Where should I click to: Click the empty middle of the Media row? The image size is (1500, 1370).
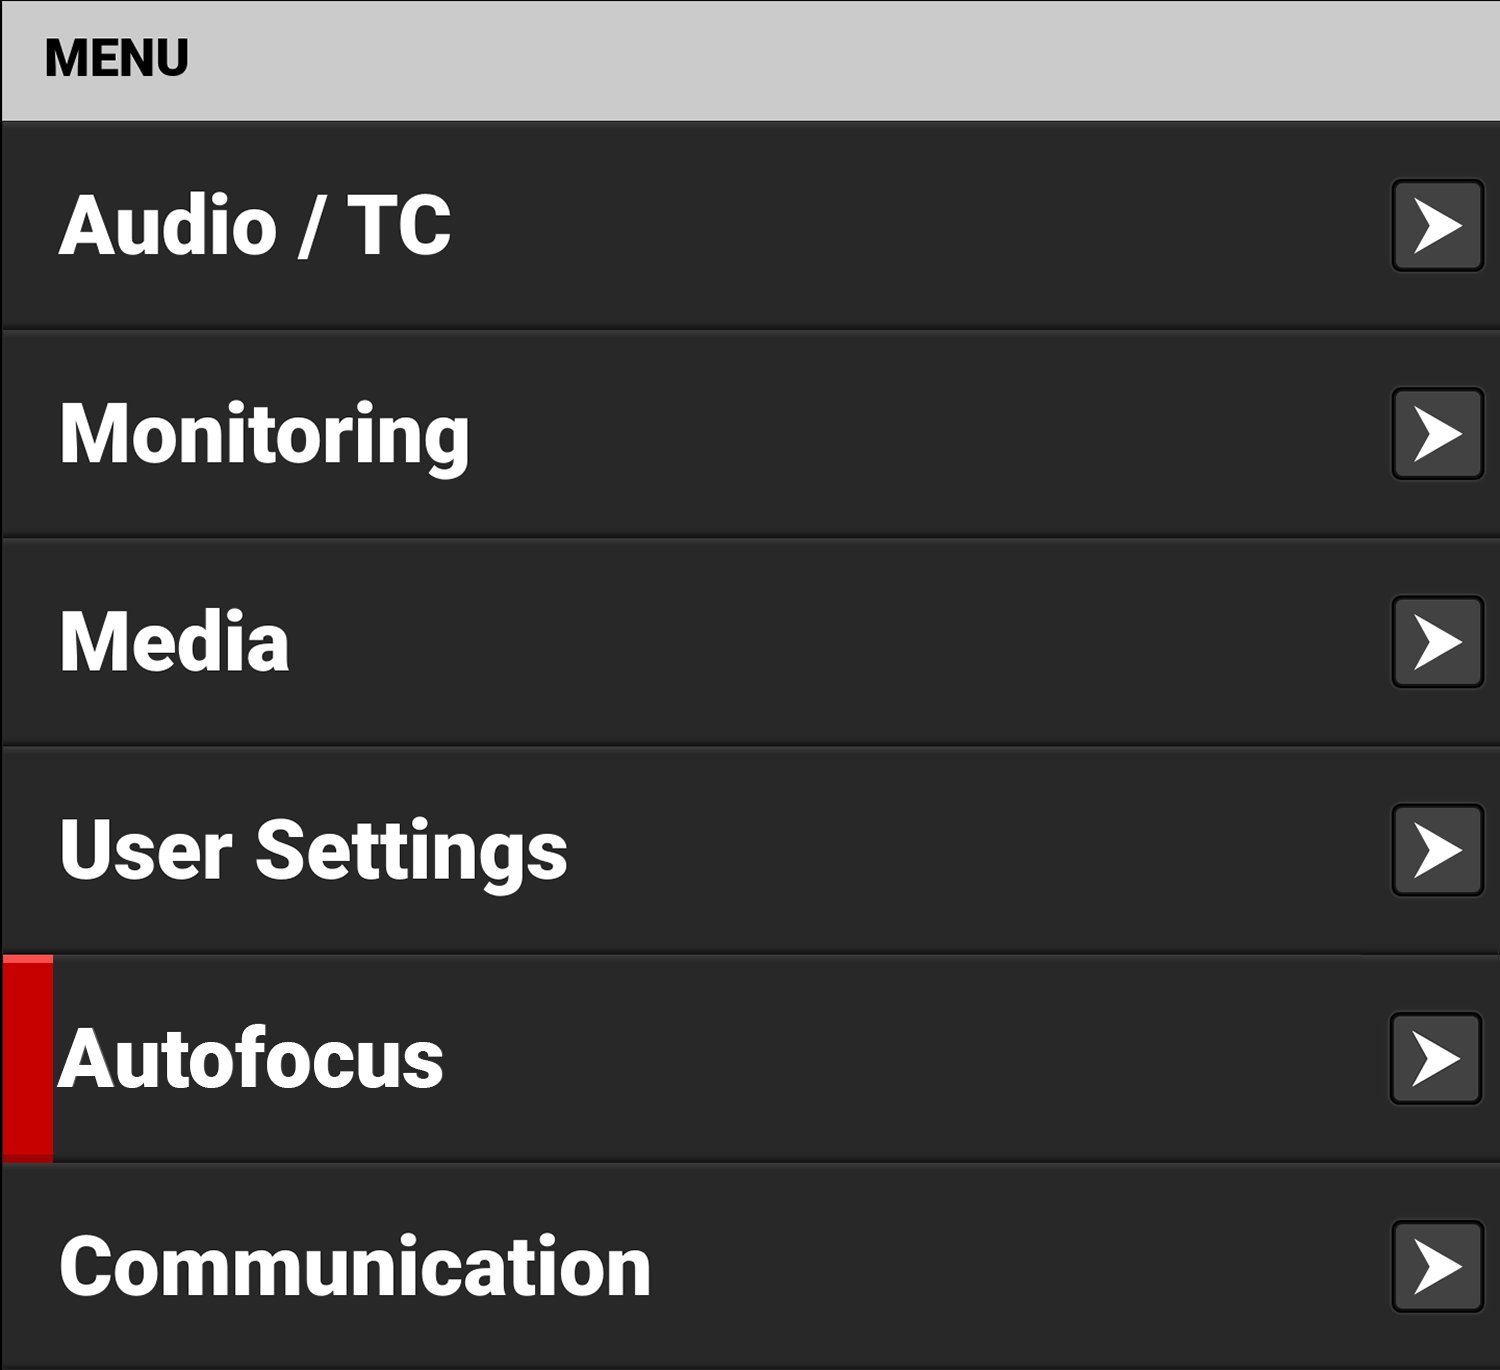800,642
